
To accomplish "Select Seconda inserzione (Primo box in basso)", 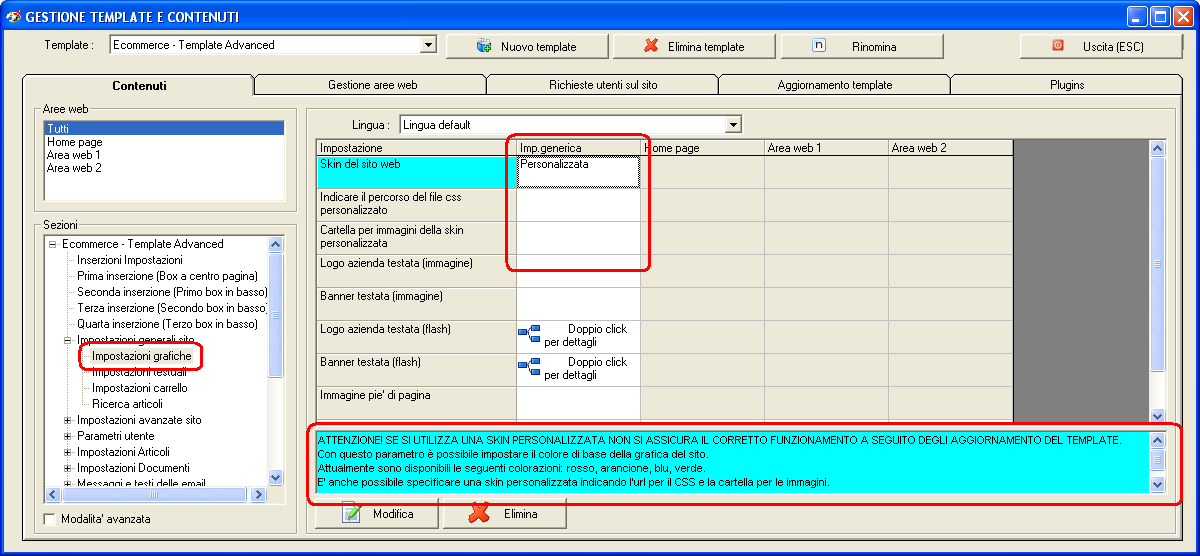I will click(172, 292).
